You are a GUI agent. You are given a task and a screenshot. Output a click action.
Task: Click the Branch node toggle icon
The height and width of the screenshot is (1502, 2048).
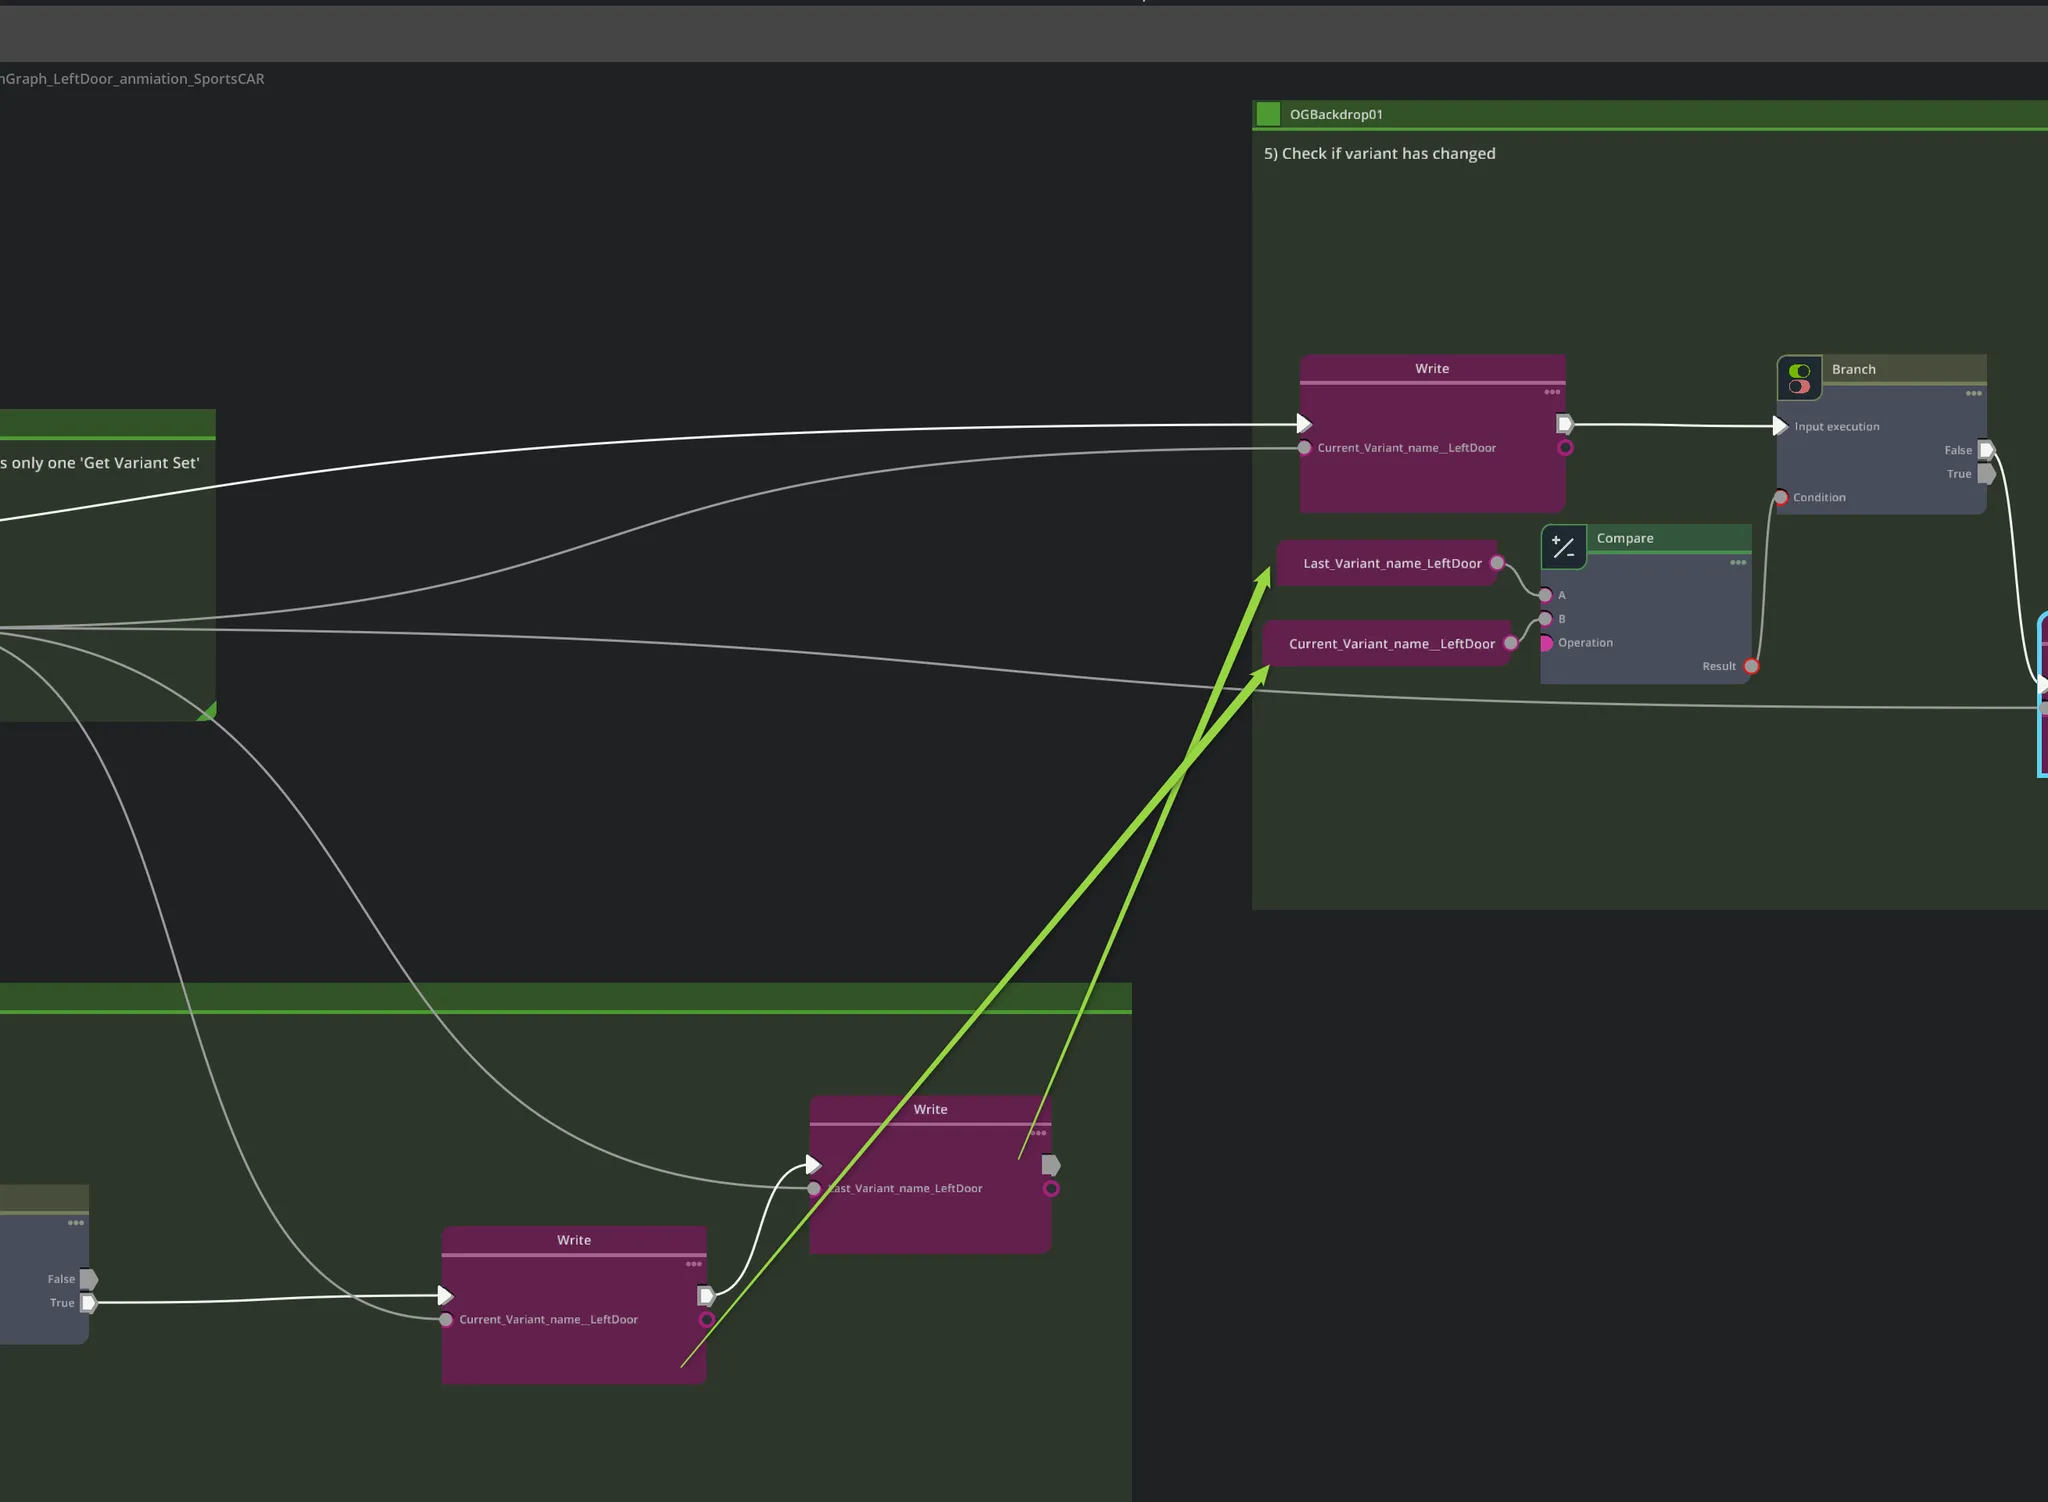click(x=1799, y=379)
